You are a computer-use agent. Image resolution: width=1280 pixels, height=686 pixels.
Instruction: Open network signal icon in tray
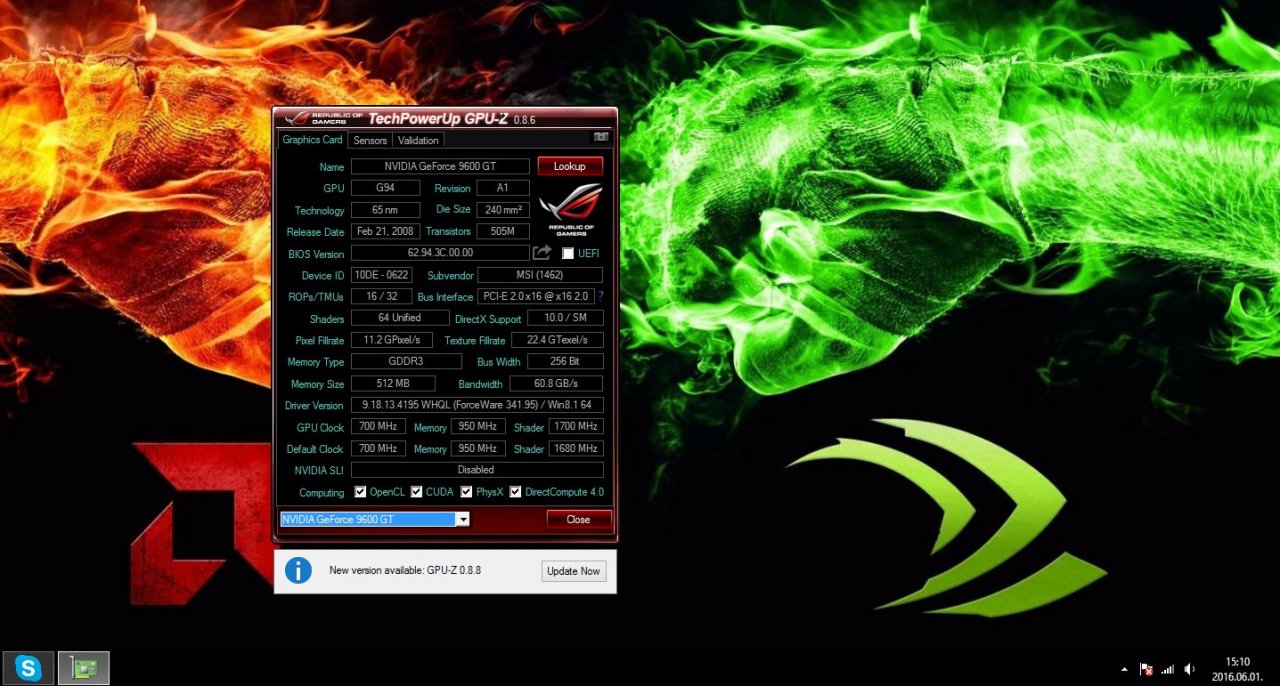tap(1167, 669)
